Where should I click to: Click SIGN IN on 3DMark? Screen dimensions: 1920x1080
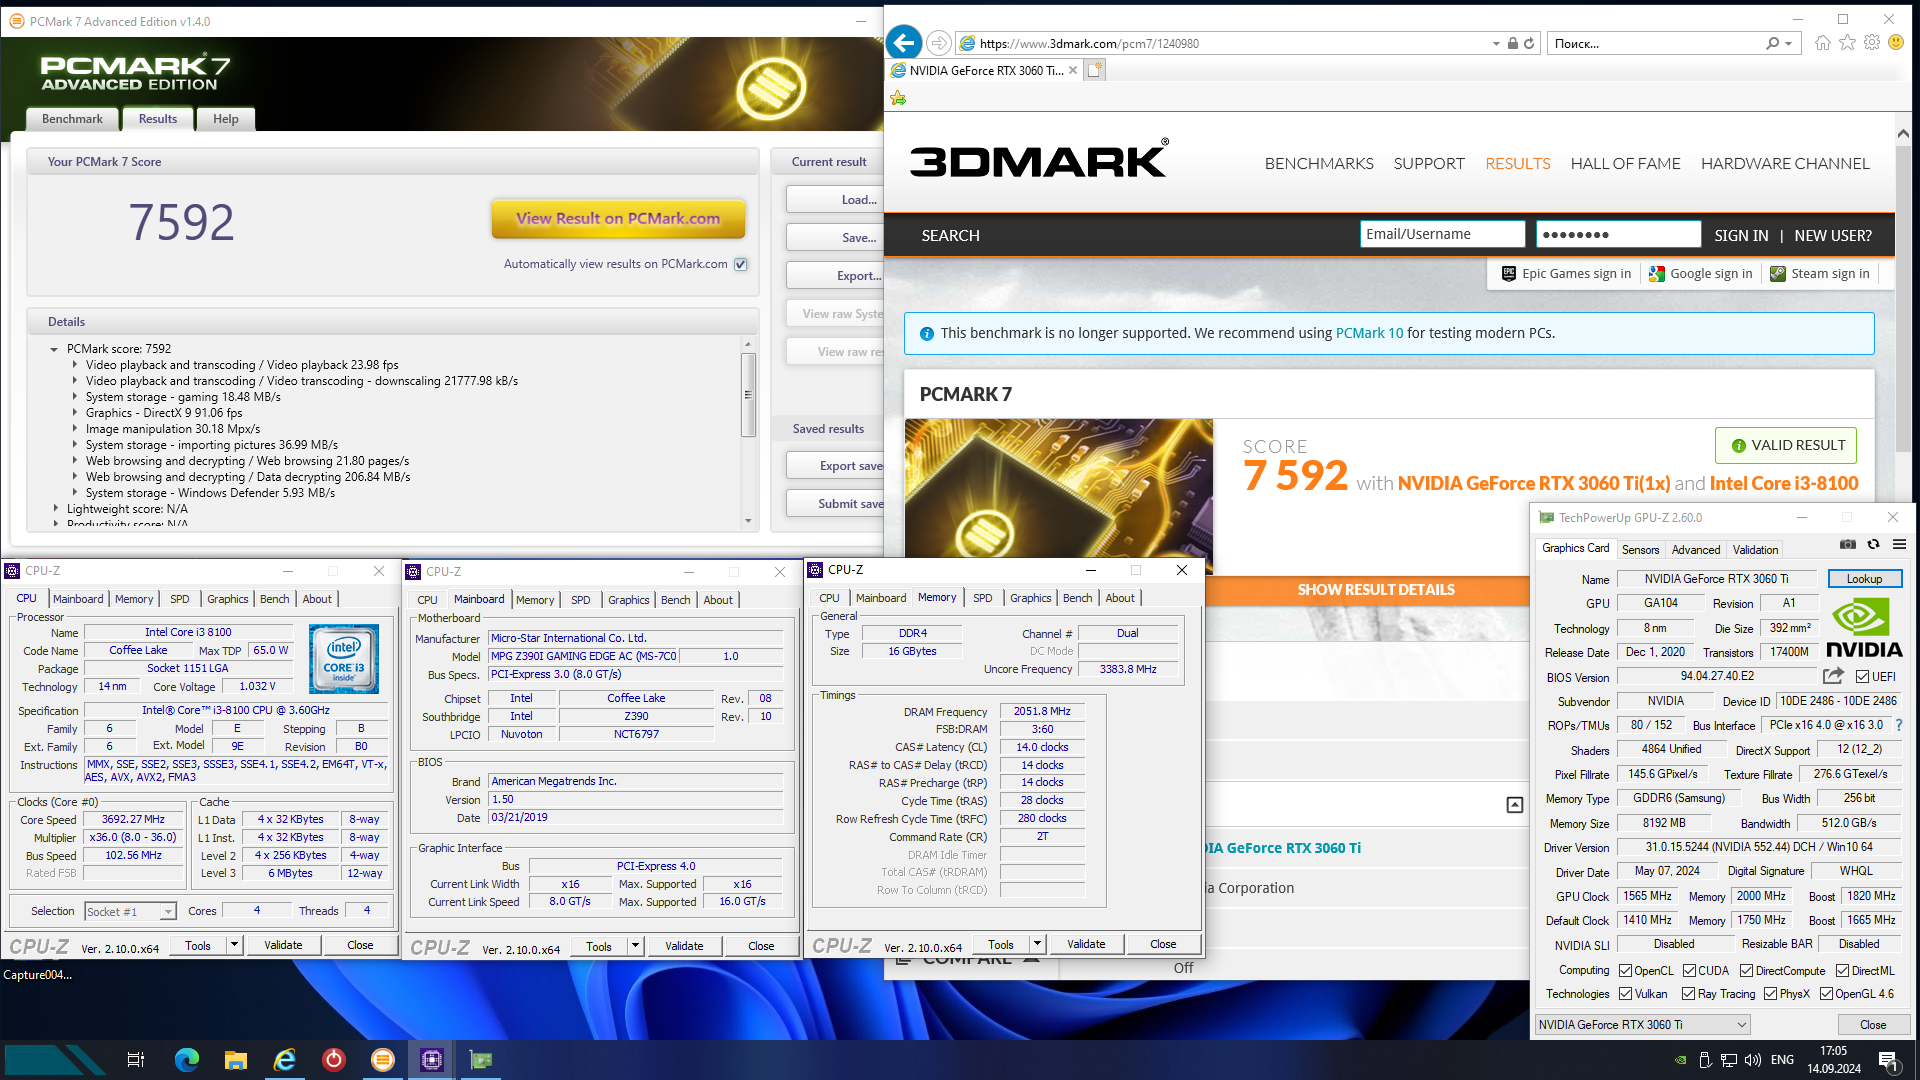click(x=1741, y=236)
